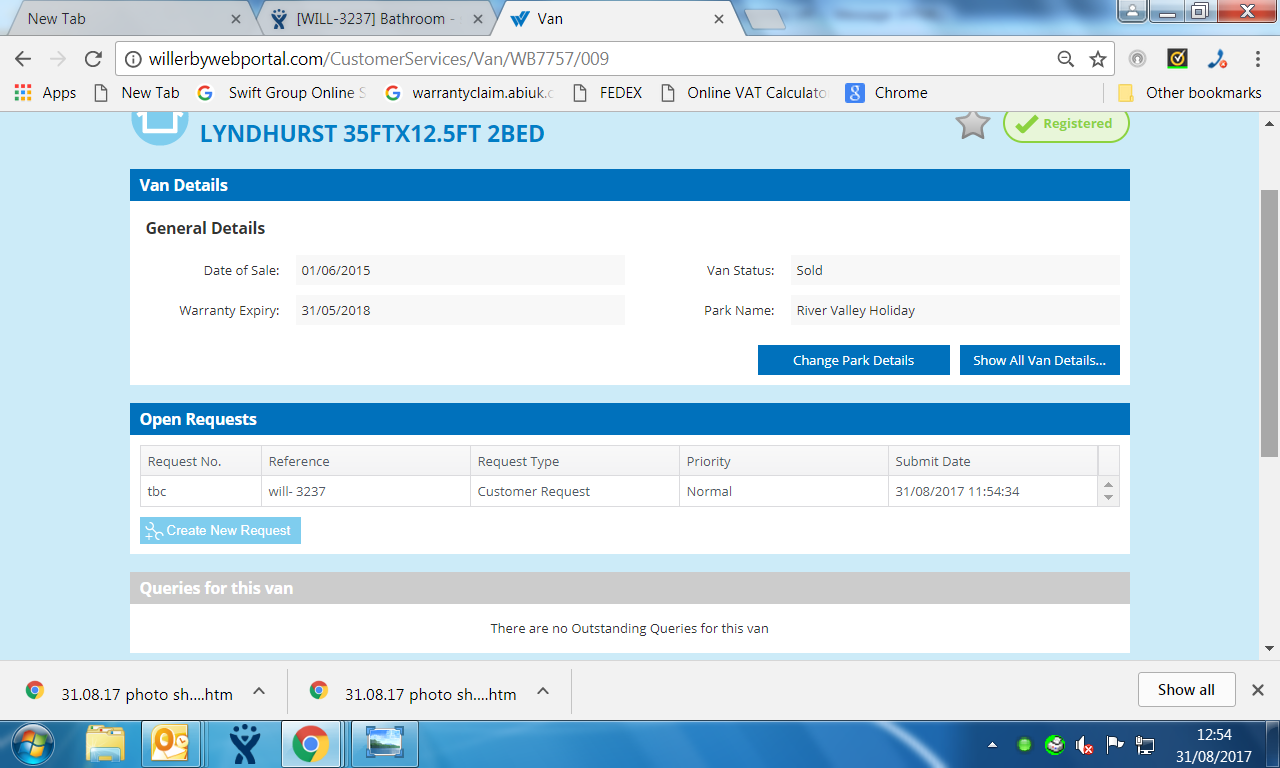This screenshot has width=1280, height=768.
Task: Open the Jira app in taskbar
Action: 244,744
